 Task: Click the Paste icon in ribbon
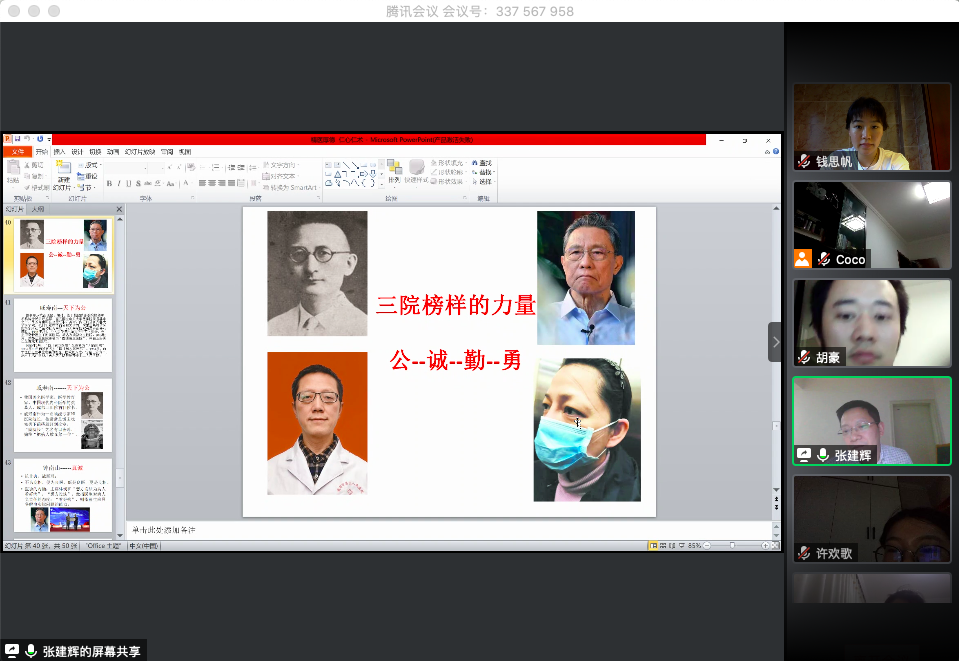point(13,172)
